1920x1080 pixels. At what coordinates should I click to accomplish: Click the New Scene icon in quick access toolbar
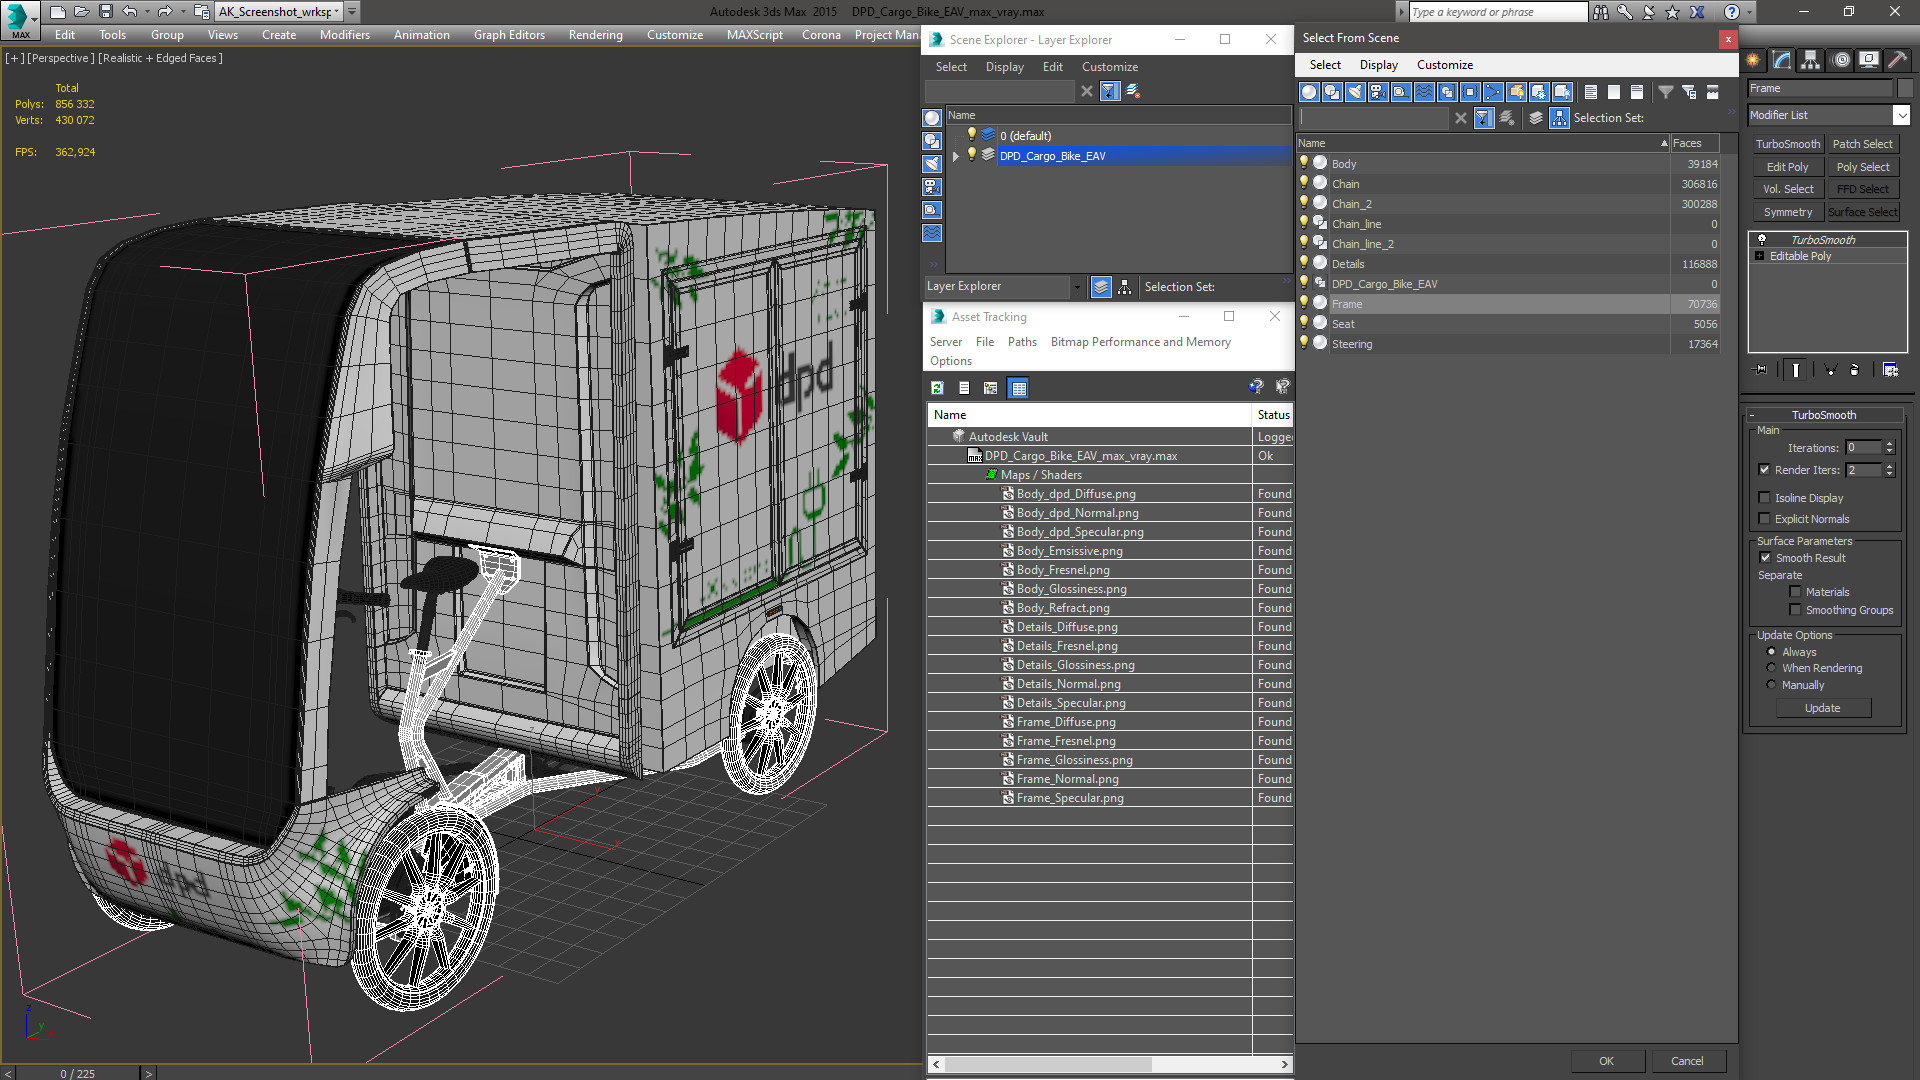(x=57, y=12)
